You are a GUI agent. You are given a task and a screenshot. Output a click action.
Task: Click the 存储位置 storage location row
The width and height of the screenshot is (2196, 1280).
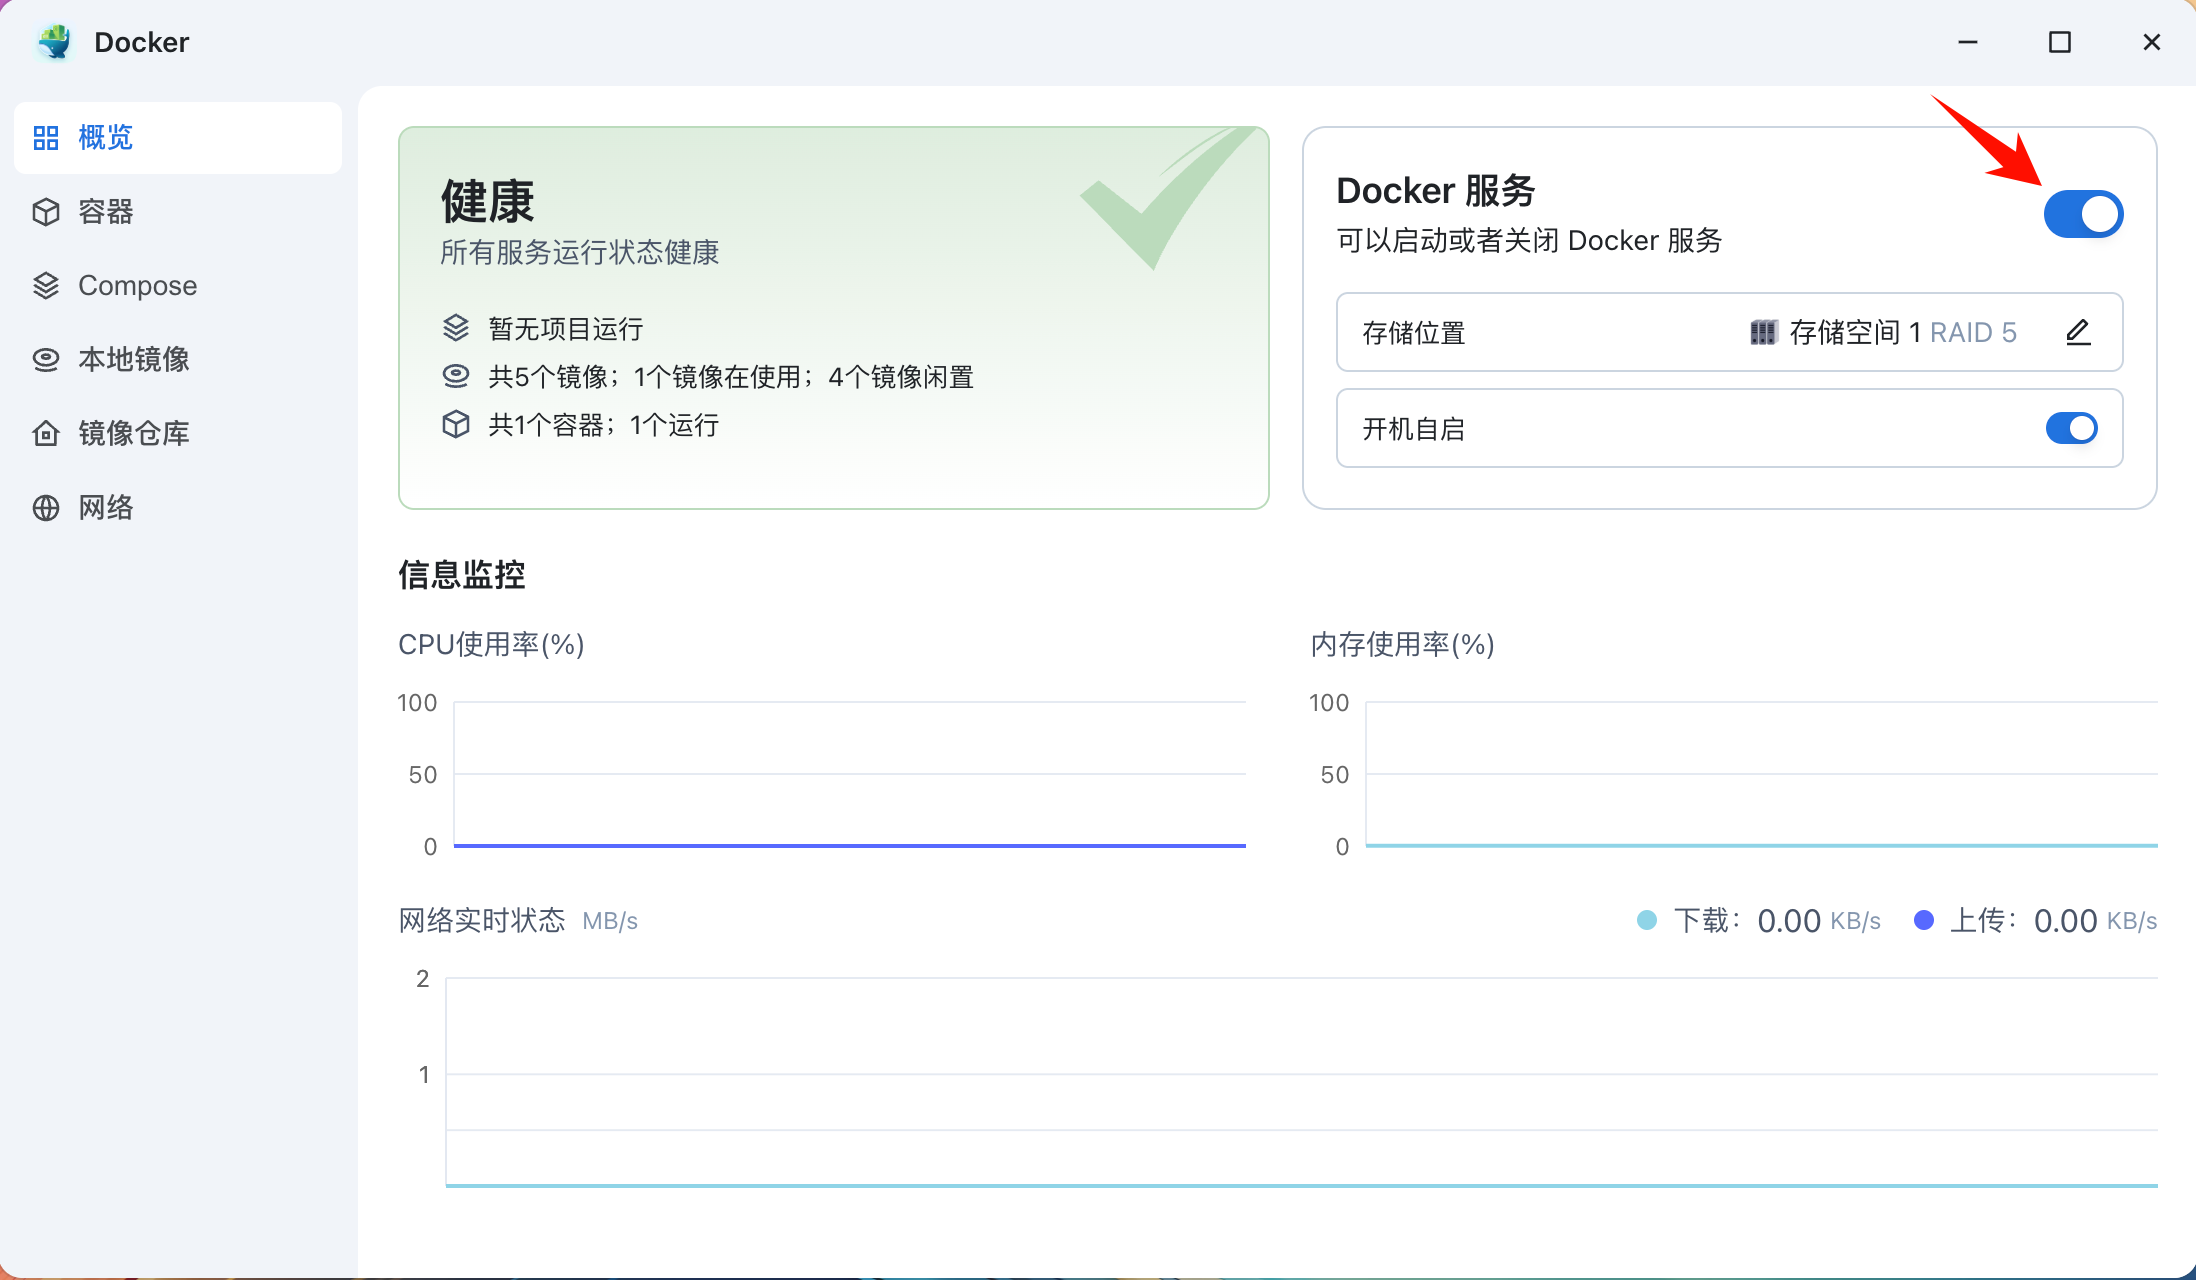(x=1730, y=332)
